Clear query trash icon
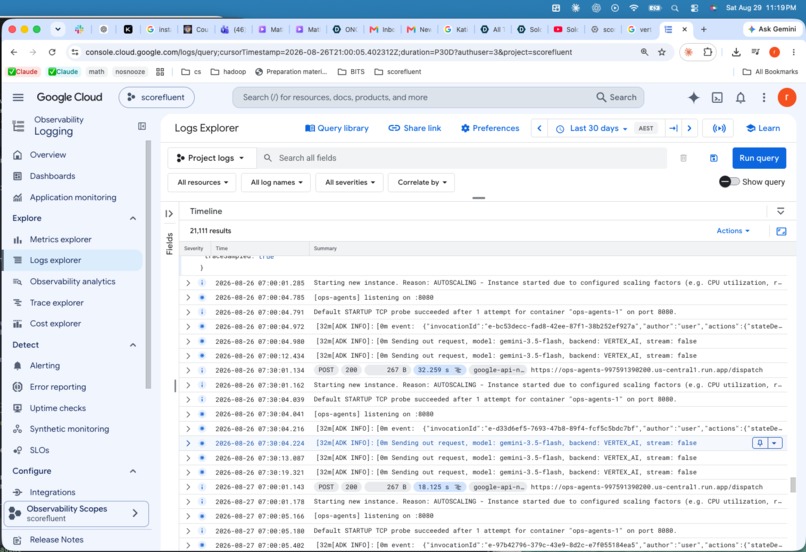 point(683,158)
